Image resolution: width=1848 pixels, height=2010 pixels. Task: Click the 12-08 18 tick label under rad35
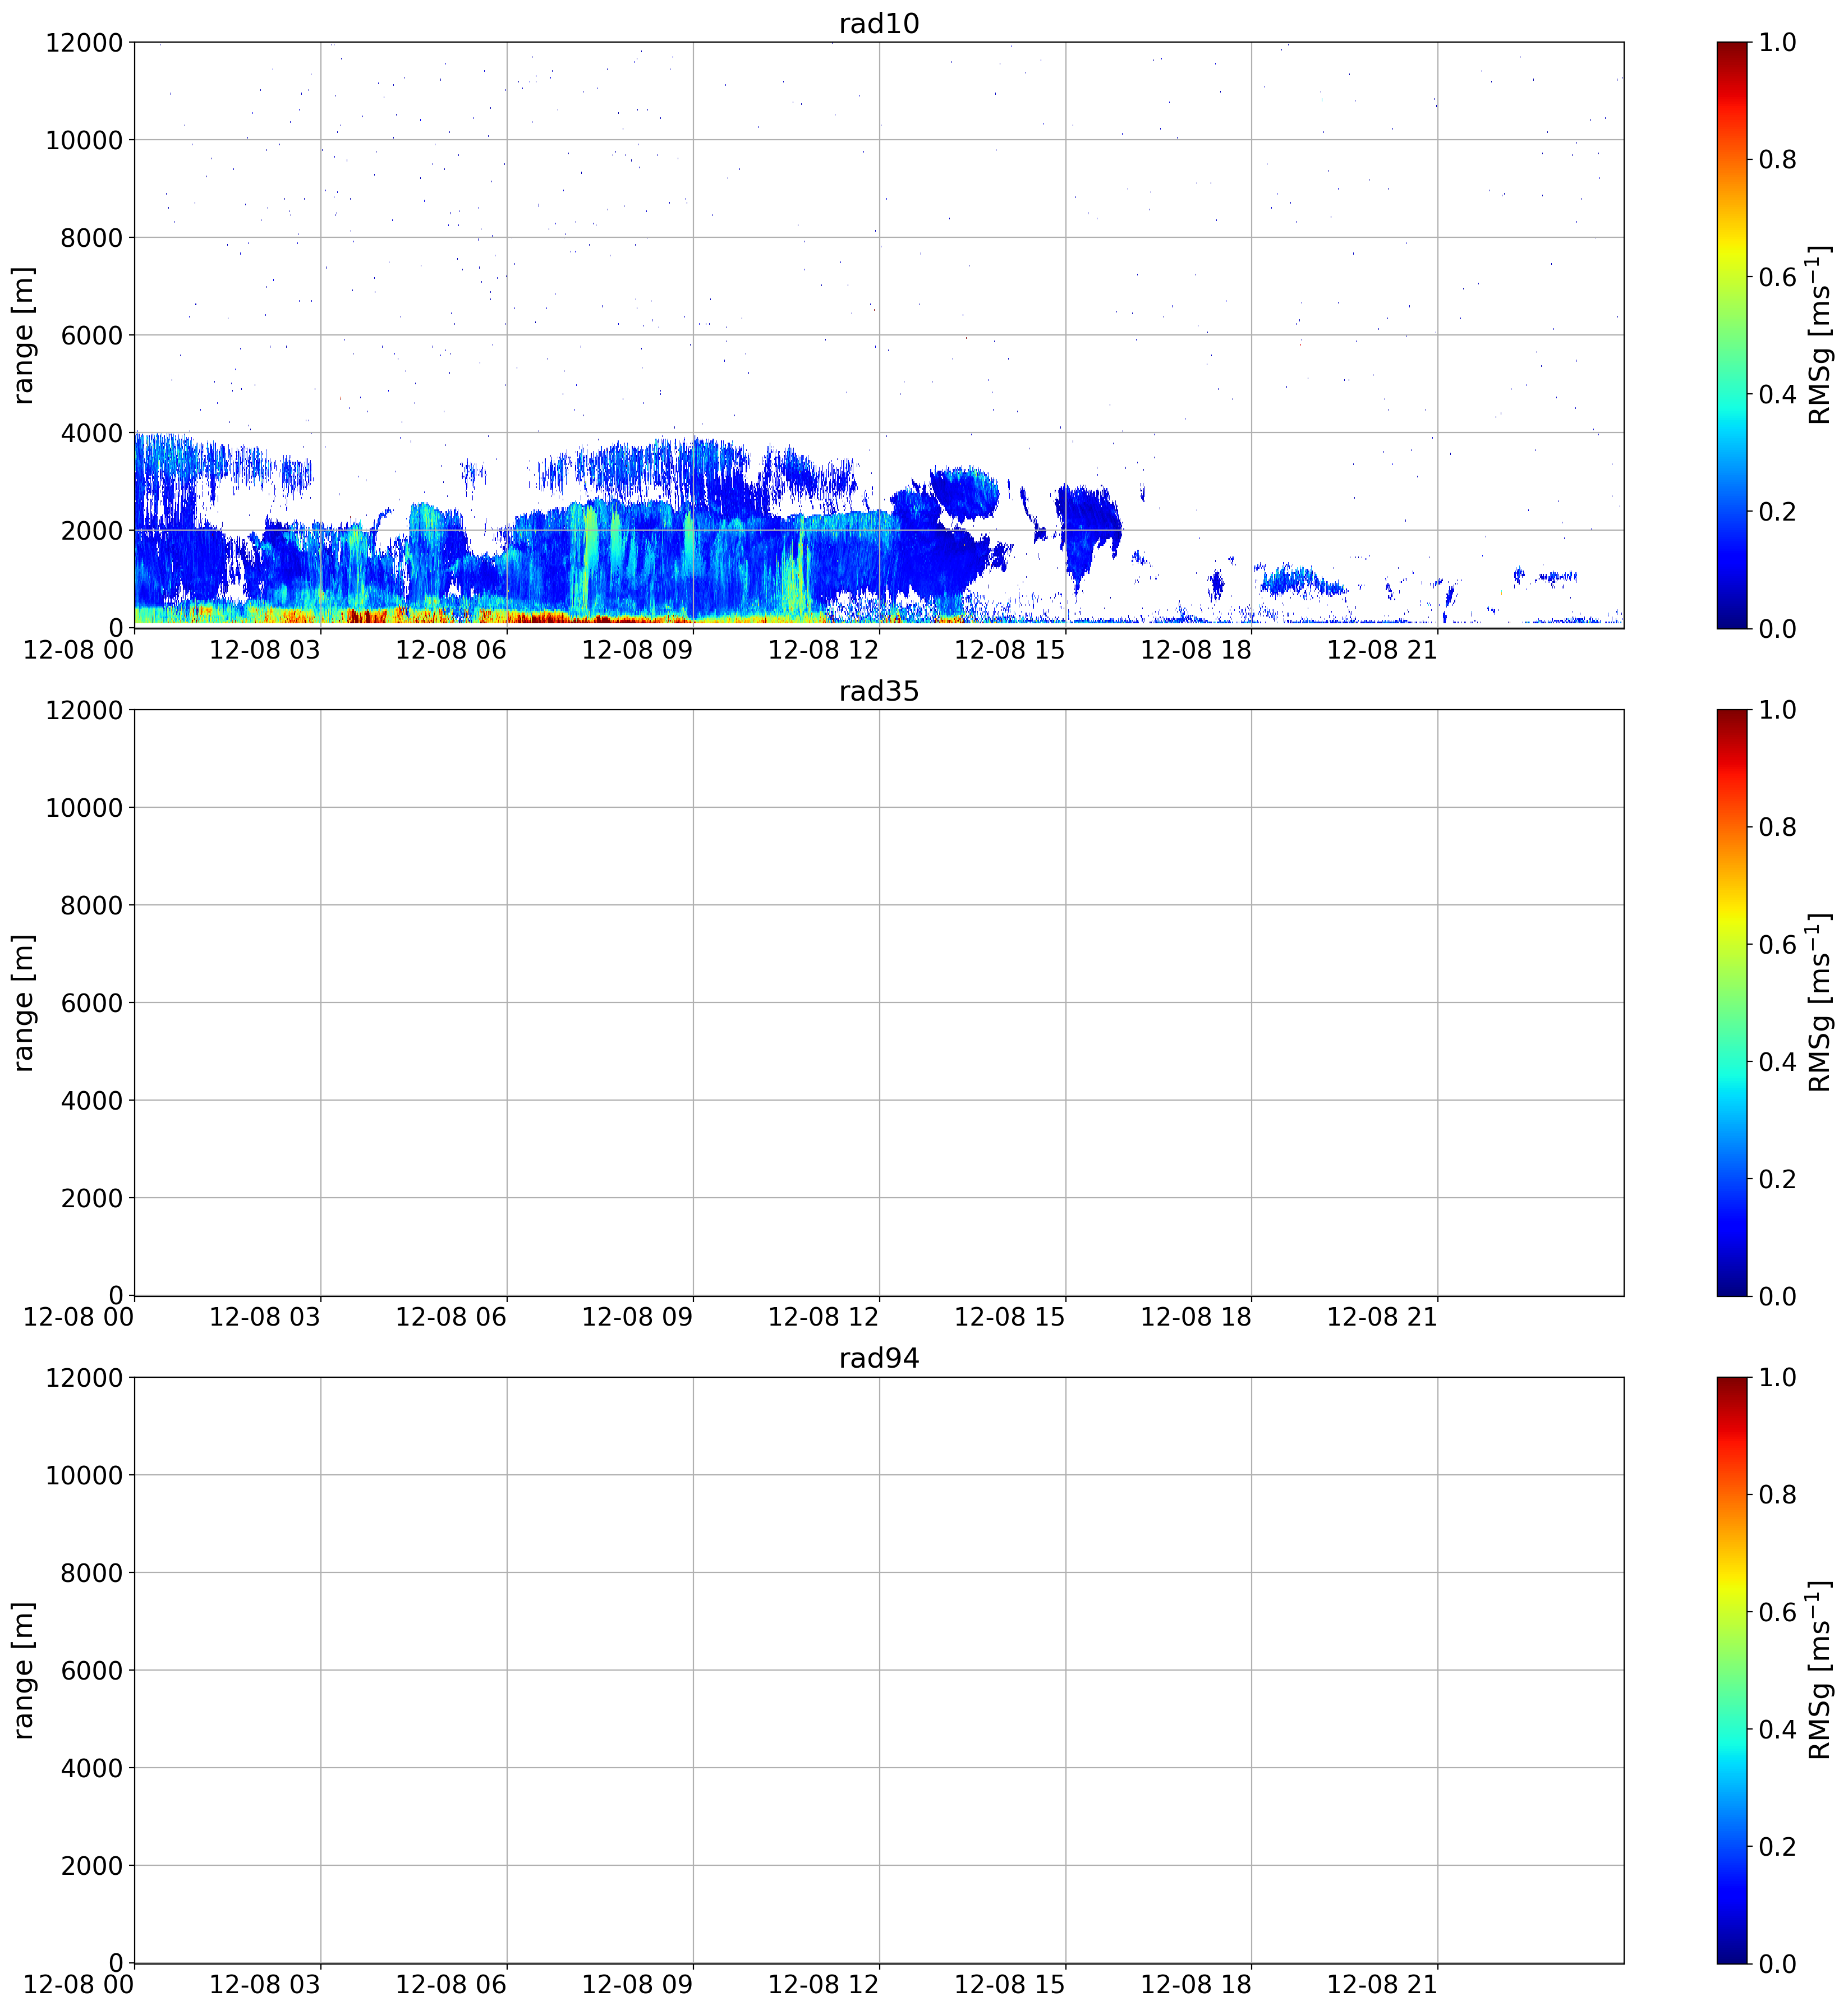pos(1196,1317)
